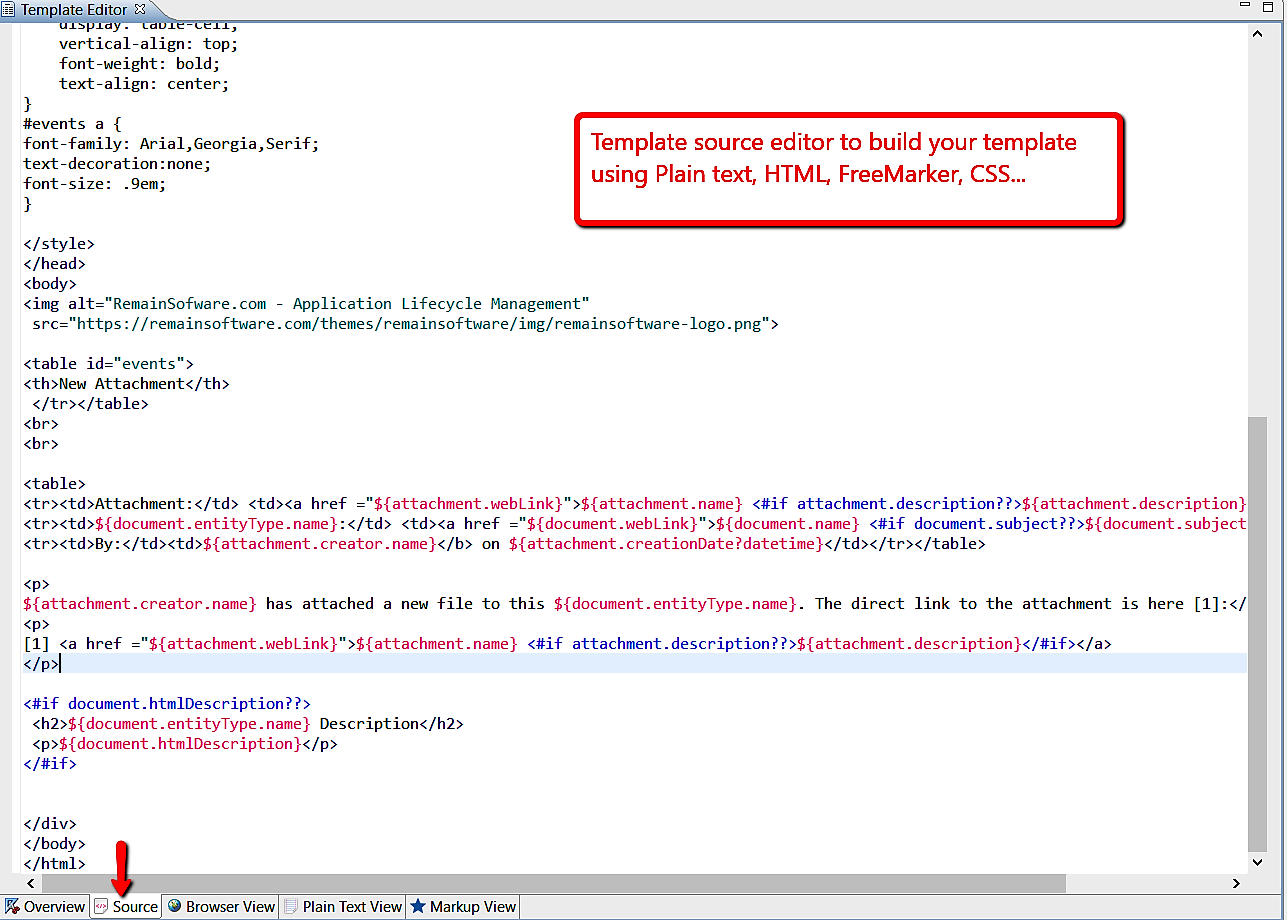Image resolution: width=1287 pixels, height=920 pixels.
Task: Place cursor on table id="events" line
Action: [108, 364]
